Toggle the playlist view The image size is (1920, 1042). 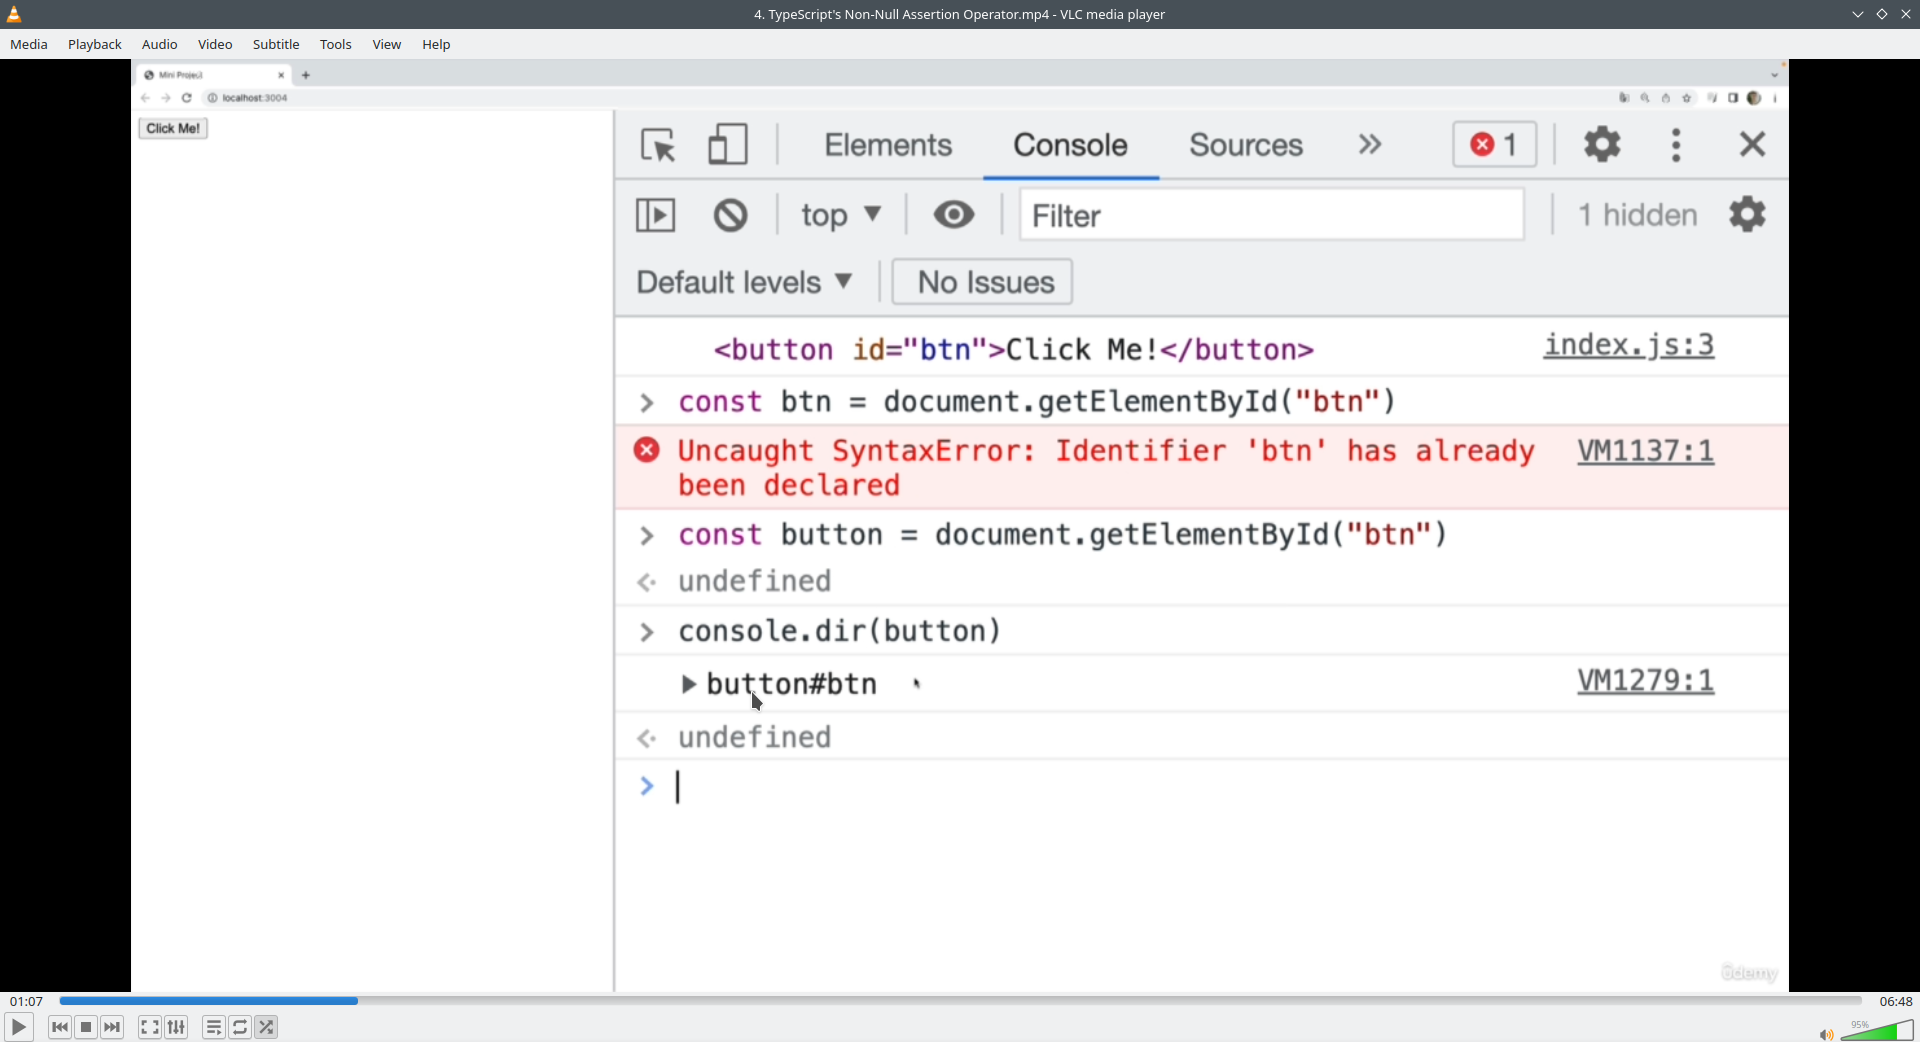coord(213,1027)
